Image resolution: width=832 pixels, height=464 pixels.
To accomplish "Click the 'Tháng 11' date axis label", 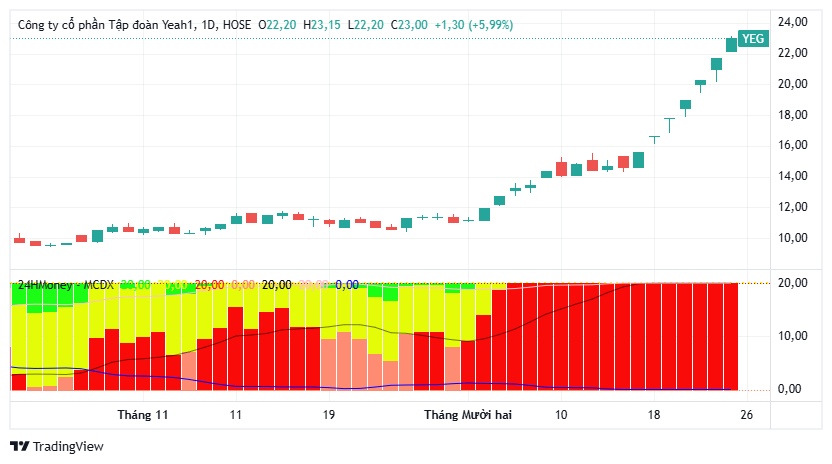I will [x=143, y=415].
